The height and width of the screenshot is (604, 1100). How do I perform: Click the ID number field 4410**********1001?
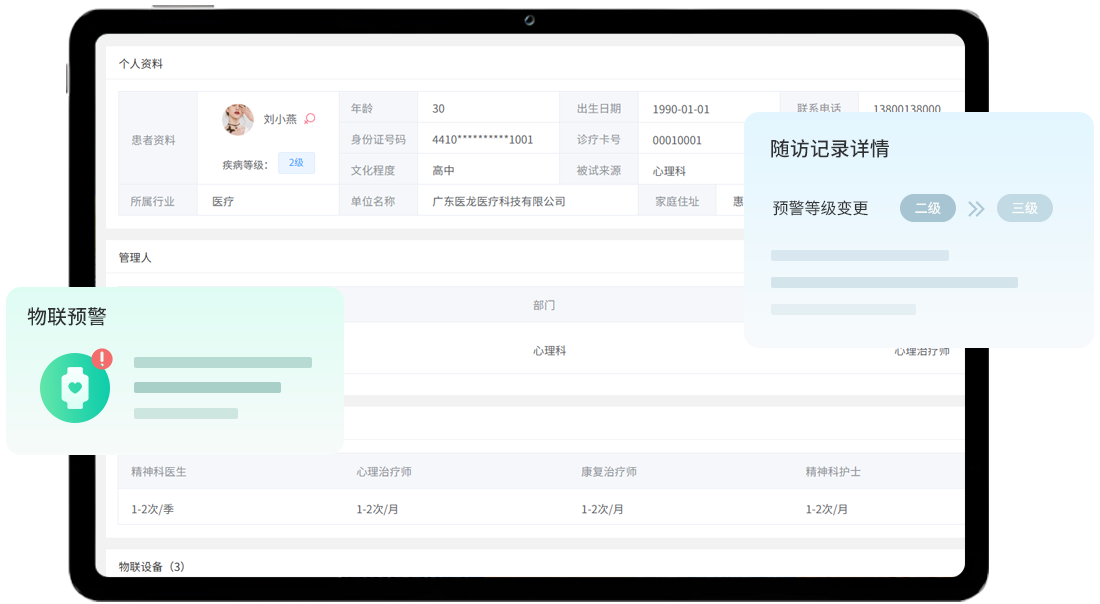pos(482,140)
